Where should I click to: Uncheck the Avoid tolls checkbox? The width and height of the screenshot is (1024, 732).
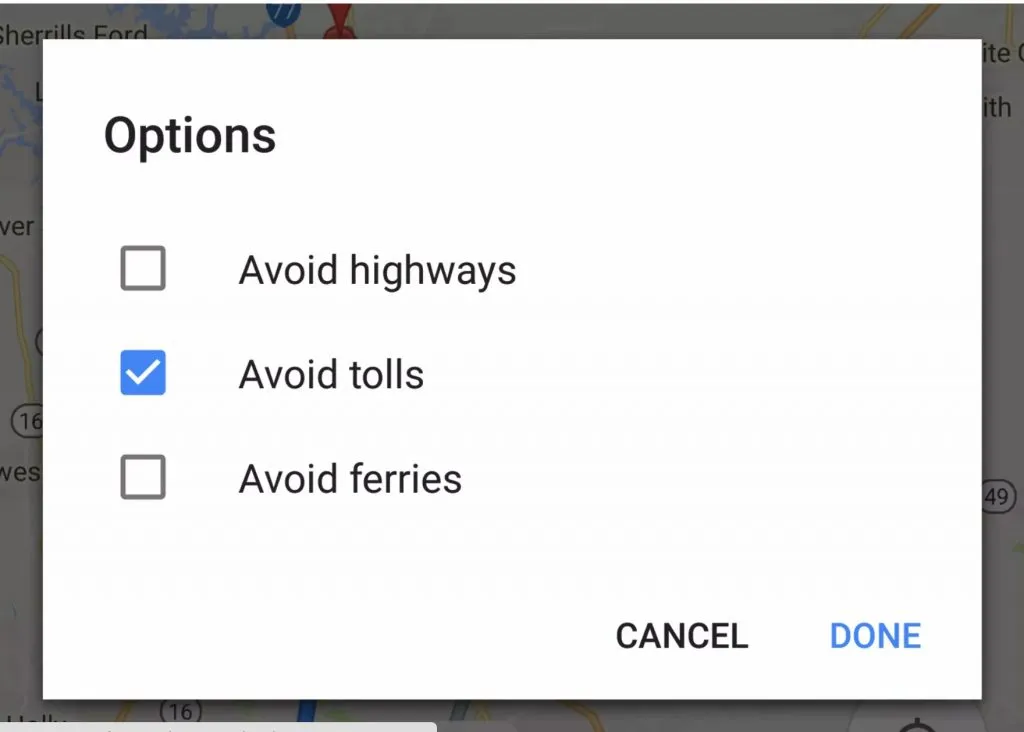[143, 374]
